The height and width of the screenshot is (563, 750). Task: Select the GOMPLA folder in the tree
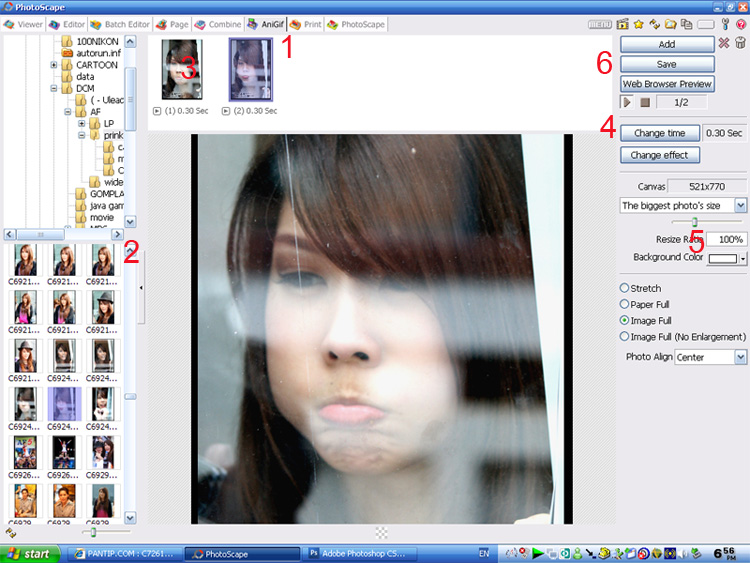[99, 194]
